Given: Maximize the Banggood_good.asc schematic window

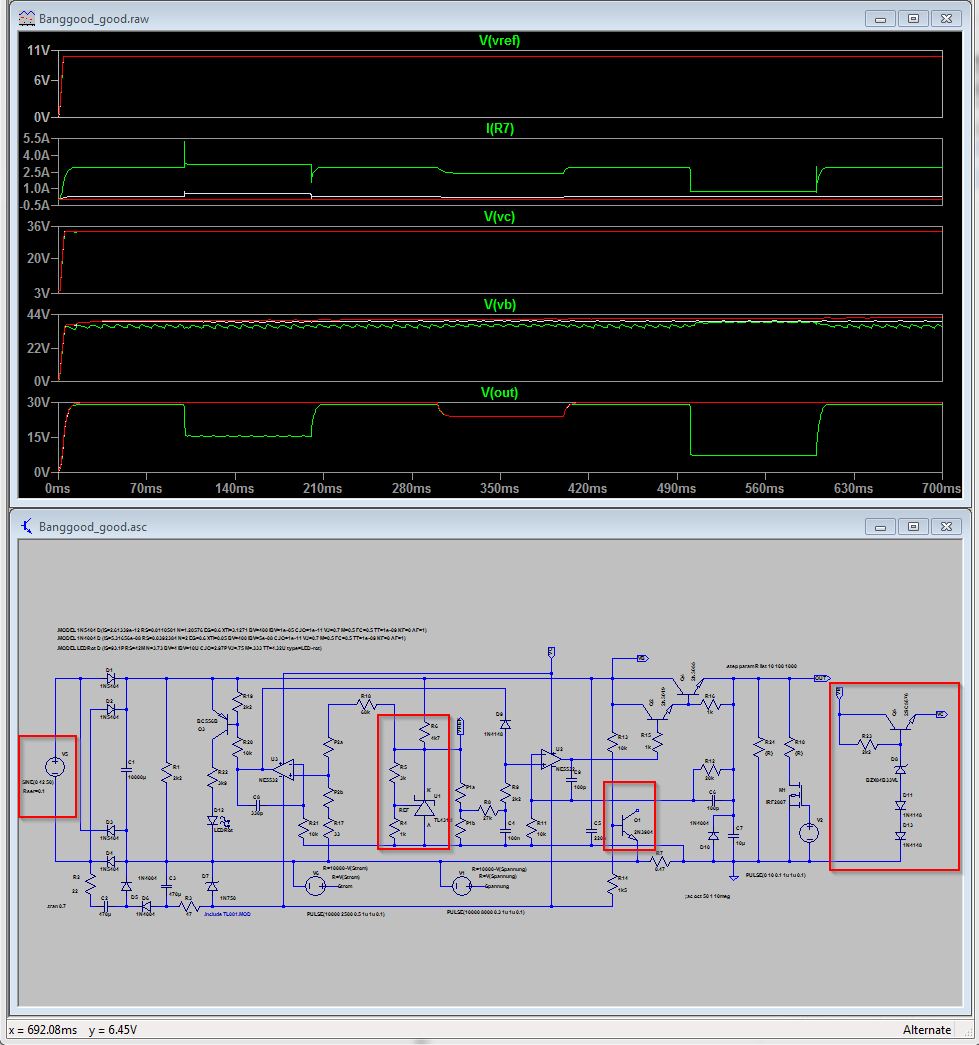Looking at the screenshot, I should [x=913, y=526].
